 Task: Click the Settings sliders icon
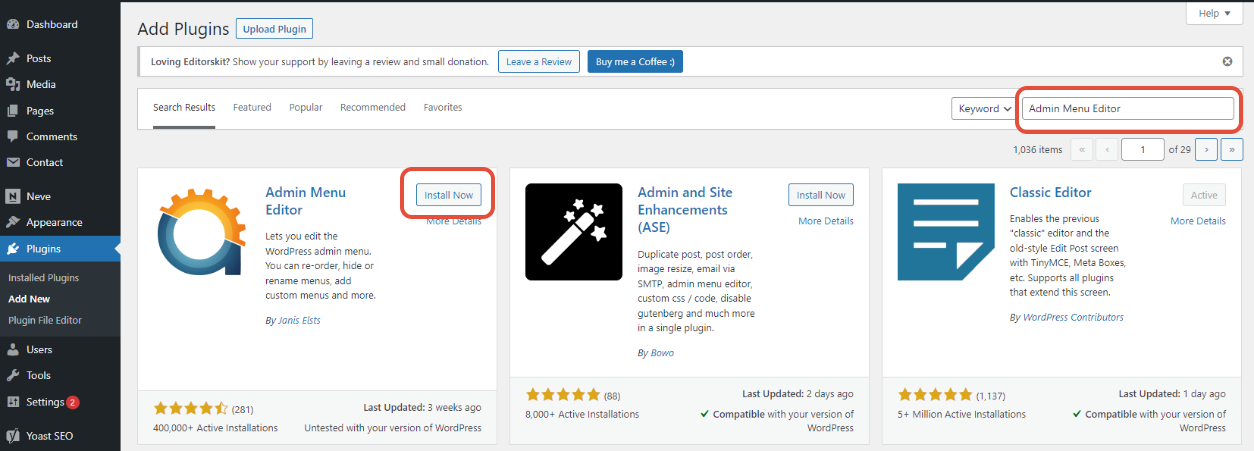pos(13,402)
